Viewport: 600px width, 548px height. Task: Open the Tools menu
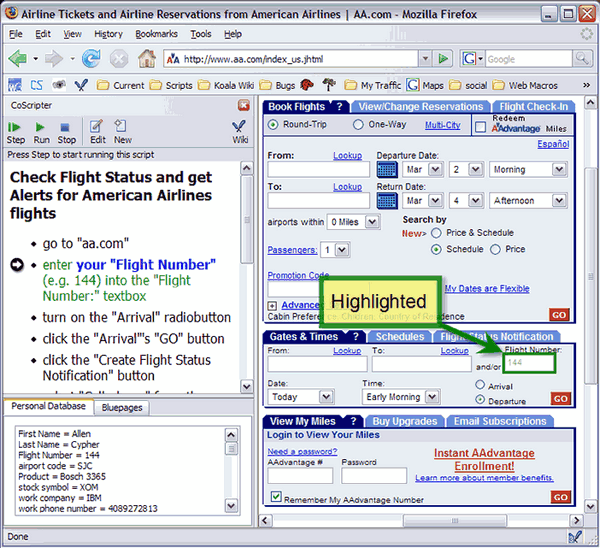201,34
